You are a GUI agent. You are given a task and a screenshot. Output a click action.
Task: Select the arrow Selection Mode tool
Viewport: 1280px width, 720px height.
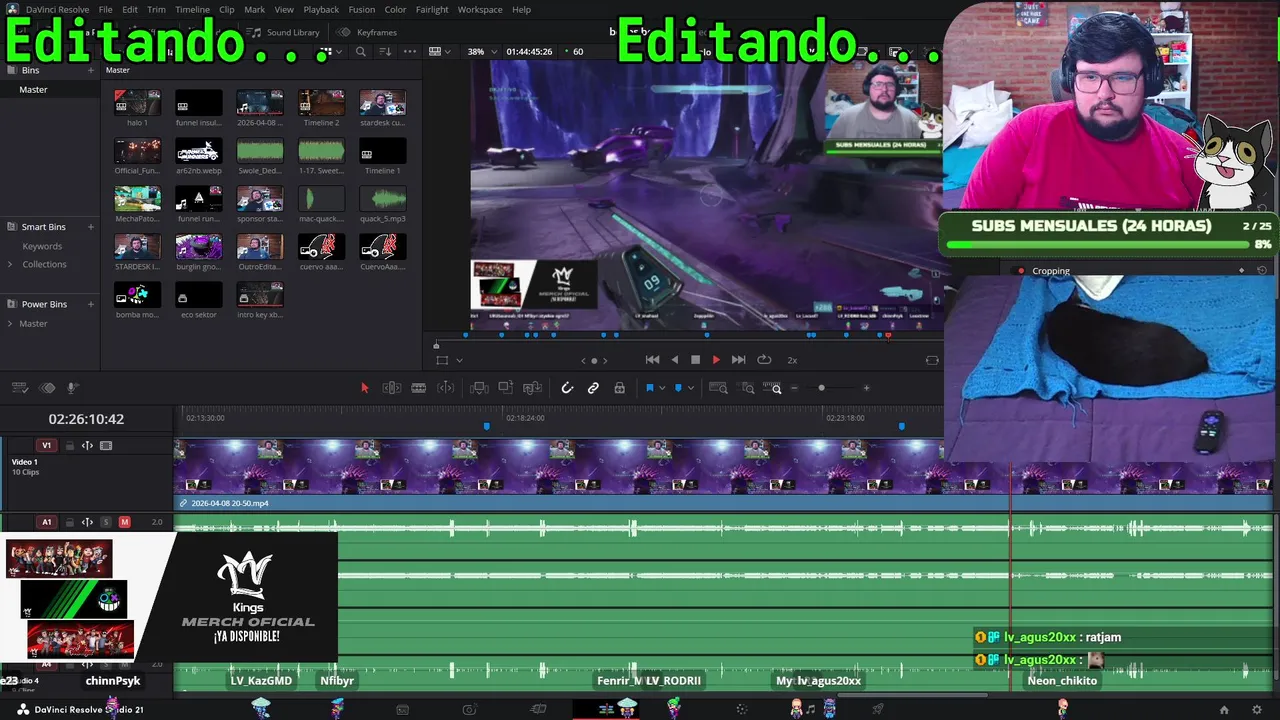tap(364, 388)
